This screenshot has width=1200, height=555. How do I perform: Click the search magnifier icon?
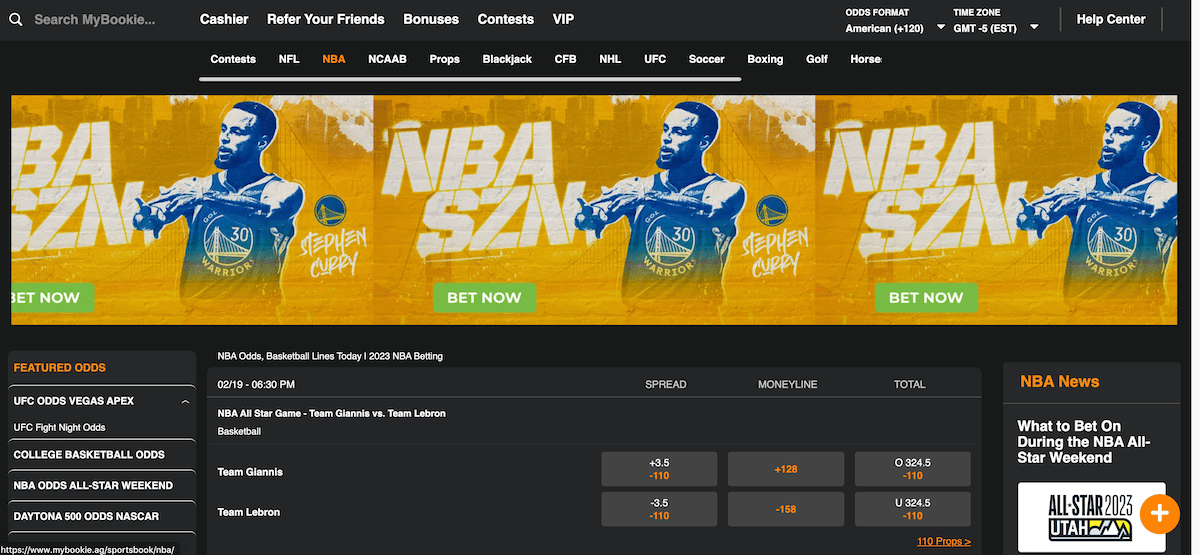point(15,19)
